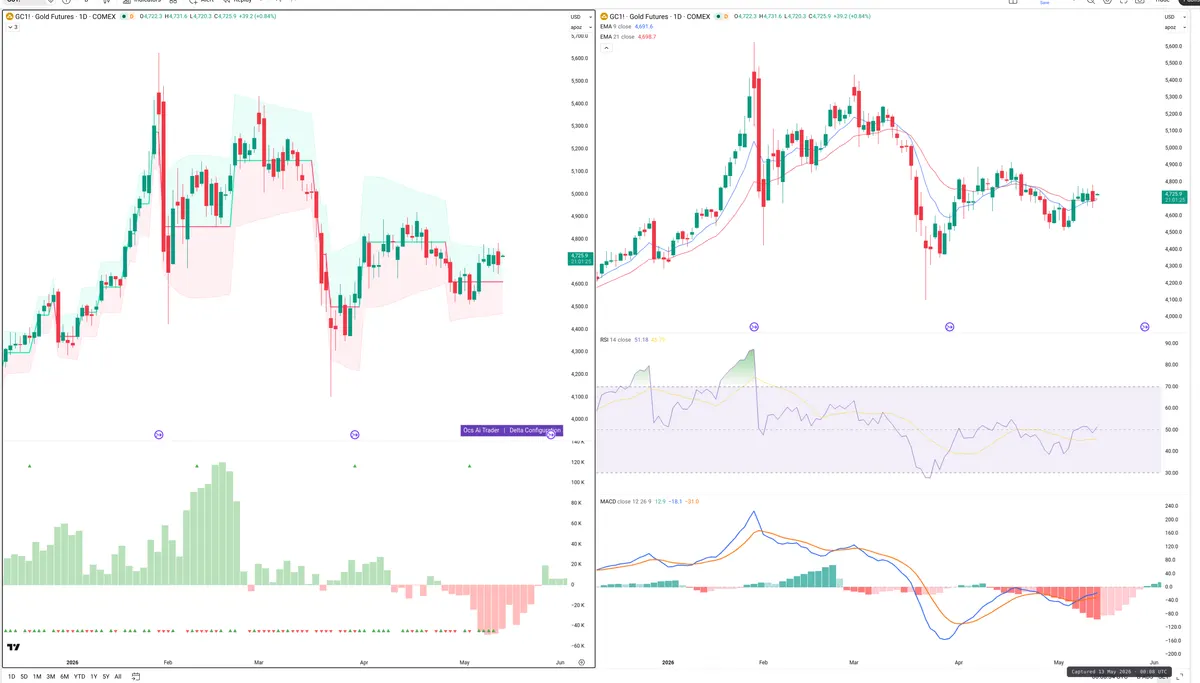Select the 6M time range
This screenshot has height=683, width=1200.
[64, 677]
